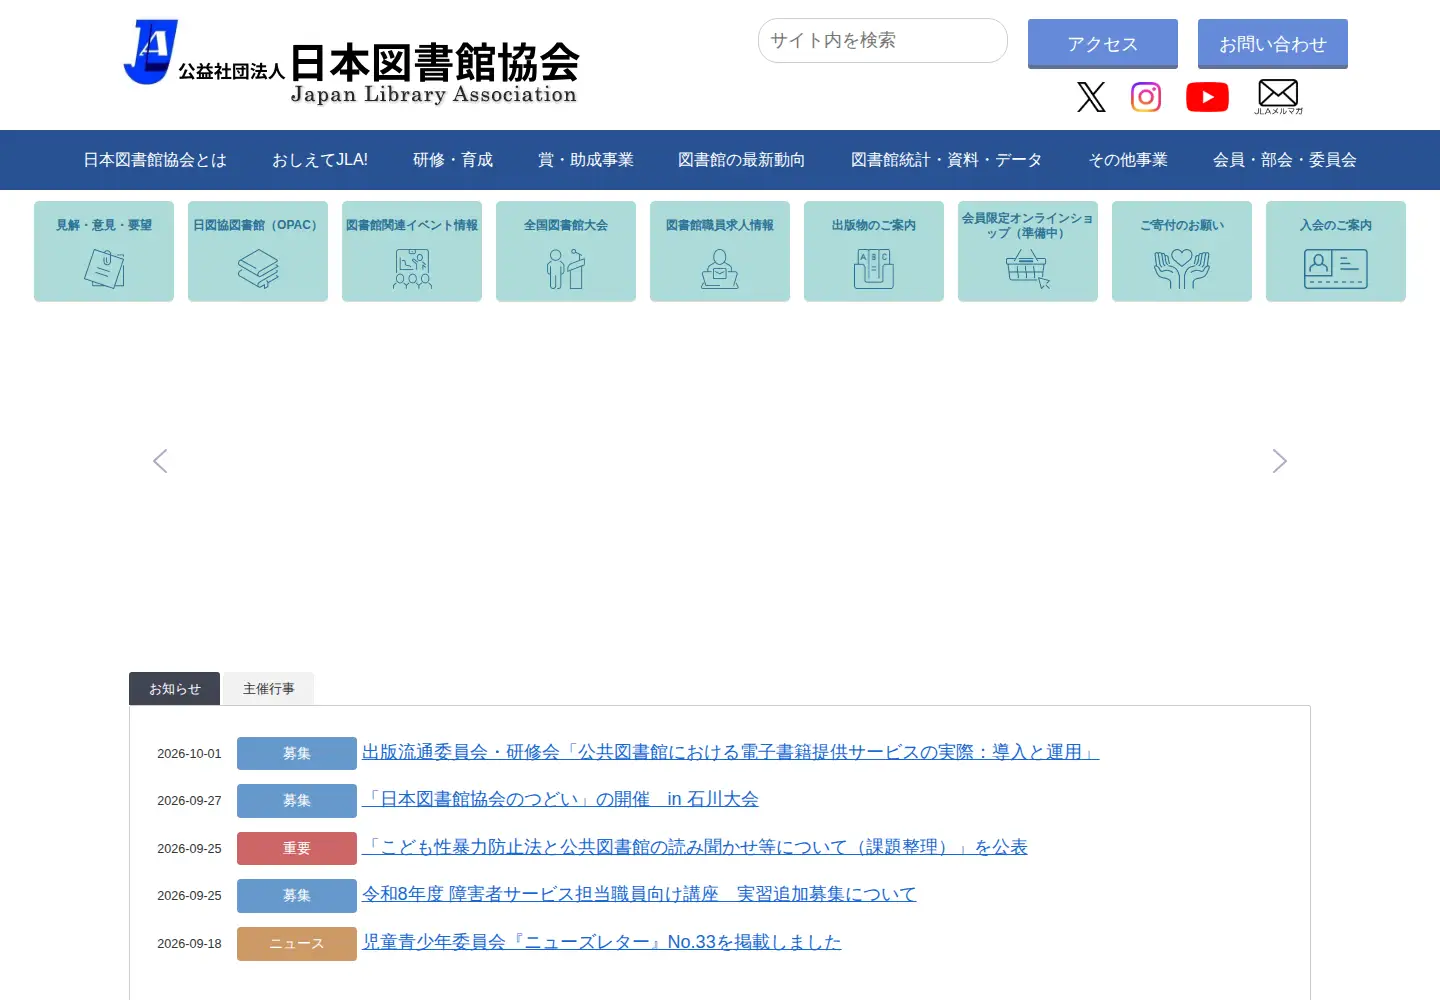Focus the サイト内を検索 search field

tap(883, 41)
